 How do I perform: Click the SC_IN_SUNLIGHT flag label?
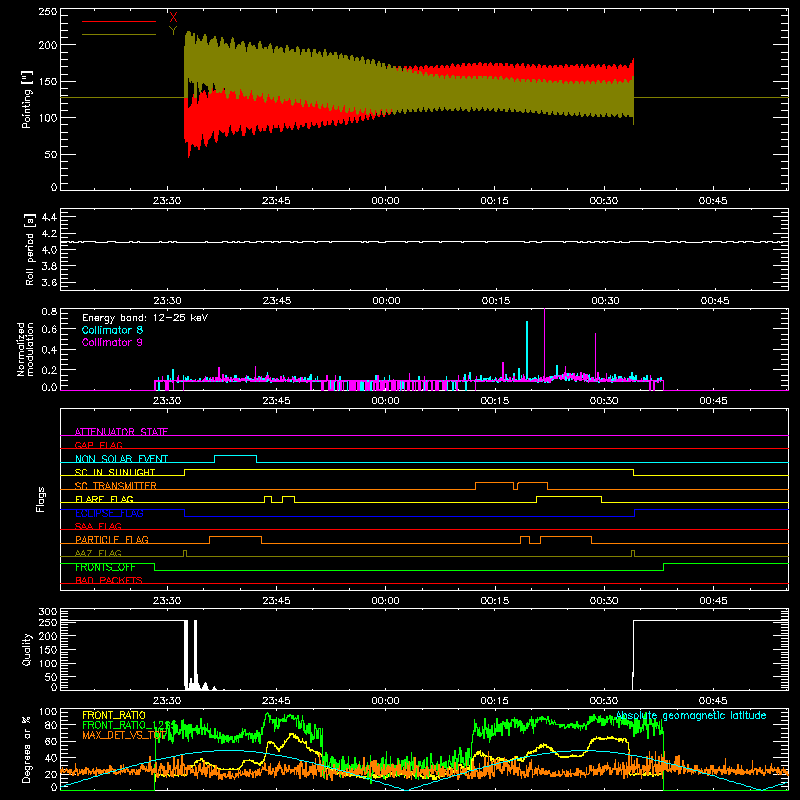pyautogui.click(x=115, y=472)
